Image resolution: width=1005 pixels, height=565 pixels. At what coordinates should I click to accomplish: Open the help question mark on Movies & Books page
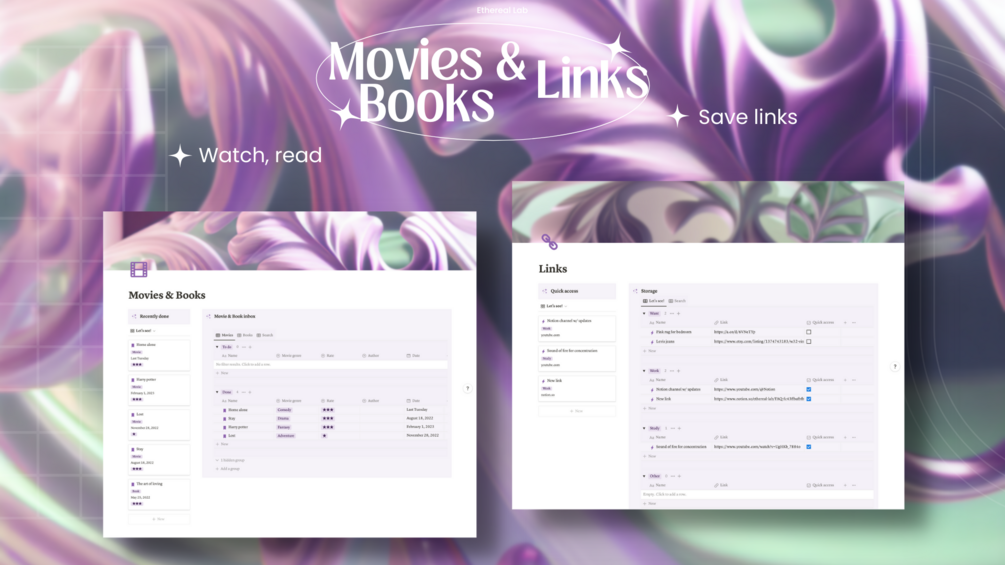pos(467,388)
